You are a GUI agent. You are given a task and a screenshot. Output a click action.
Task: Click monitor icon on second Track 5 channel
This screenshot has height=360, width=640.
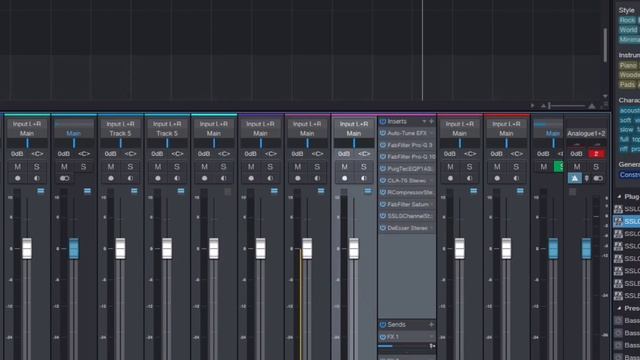click(177, 178)
